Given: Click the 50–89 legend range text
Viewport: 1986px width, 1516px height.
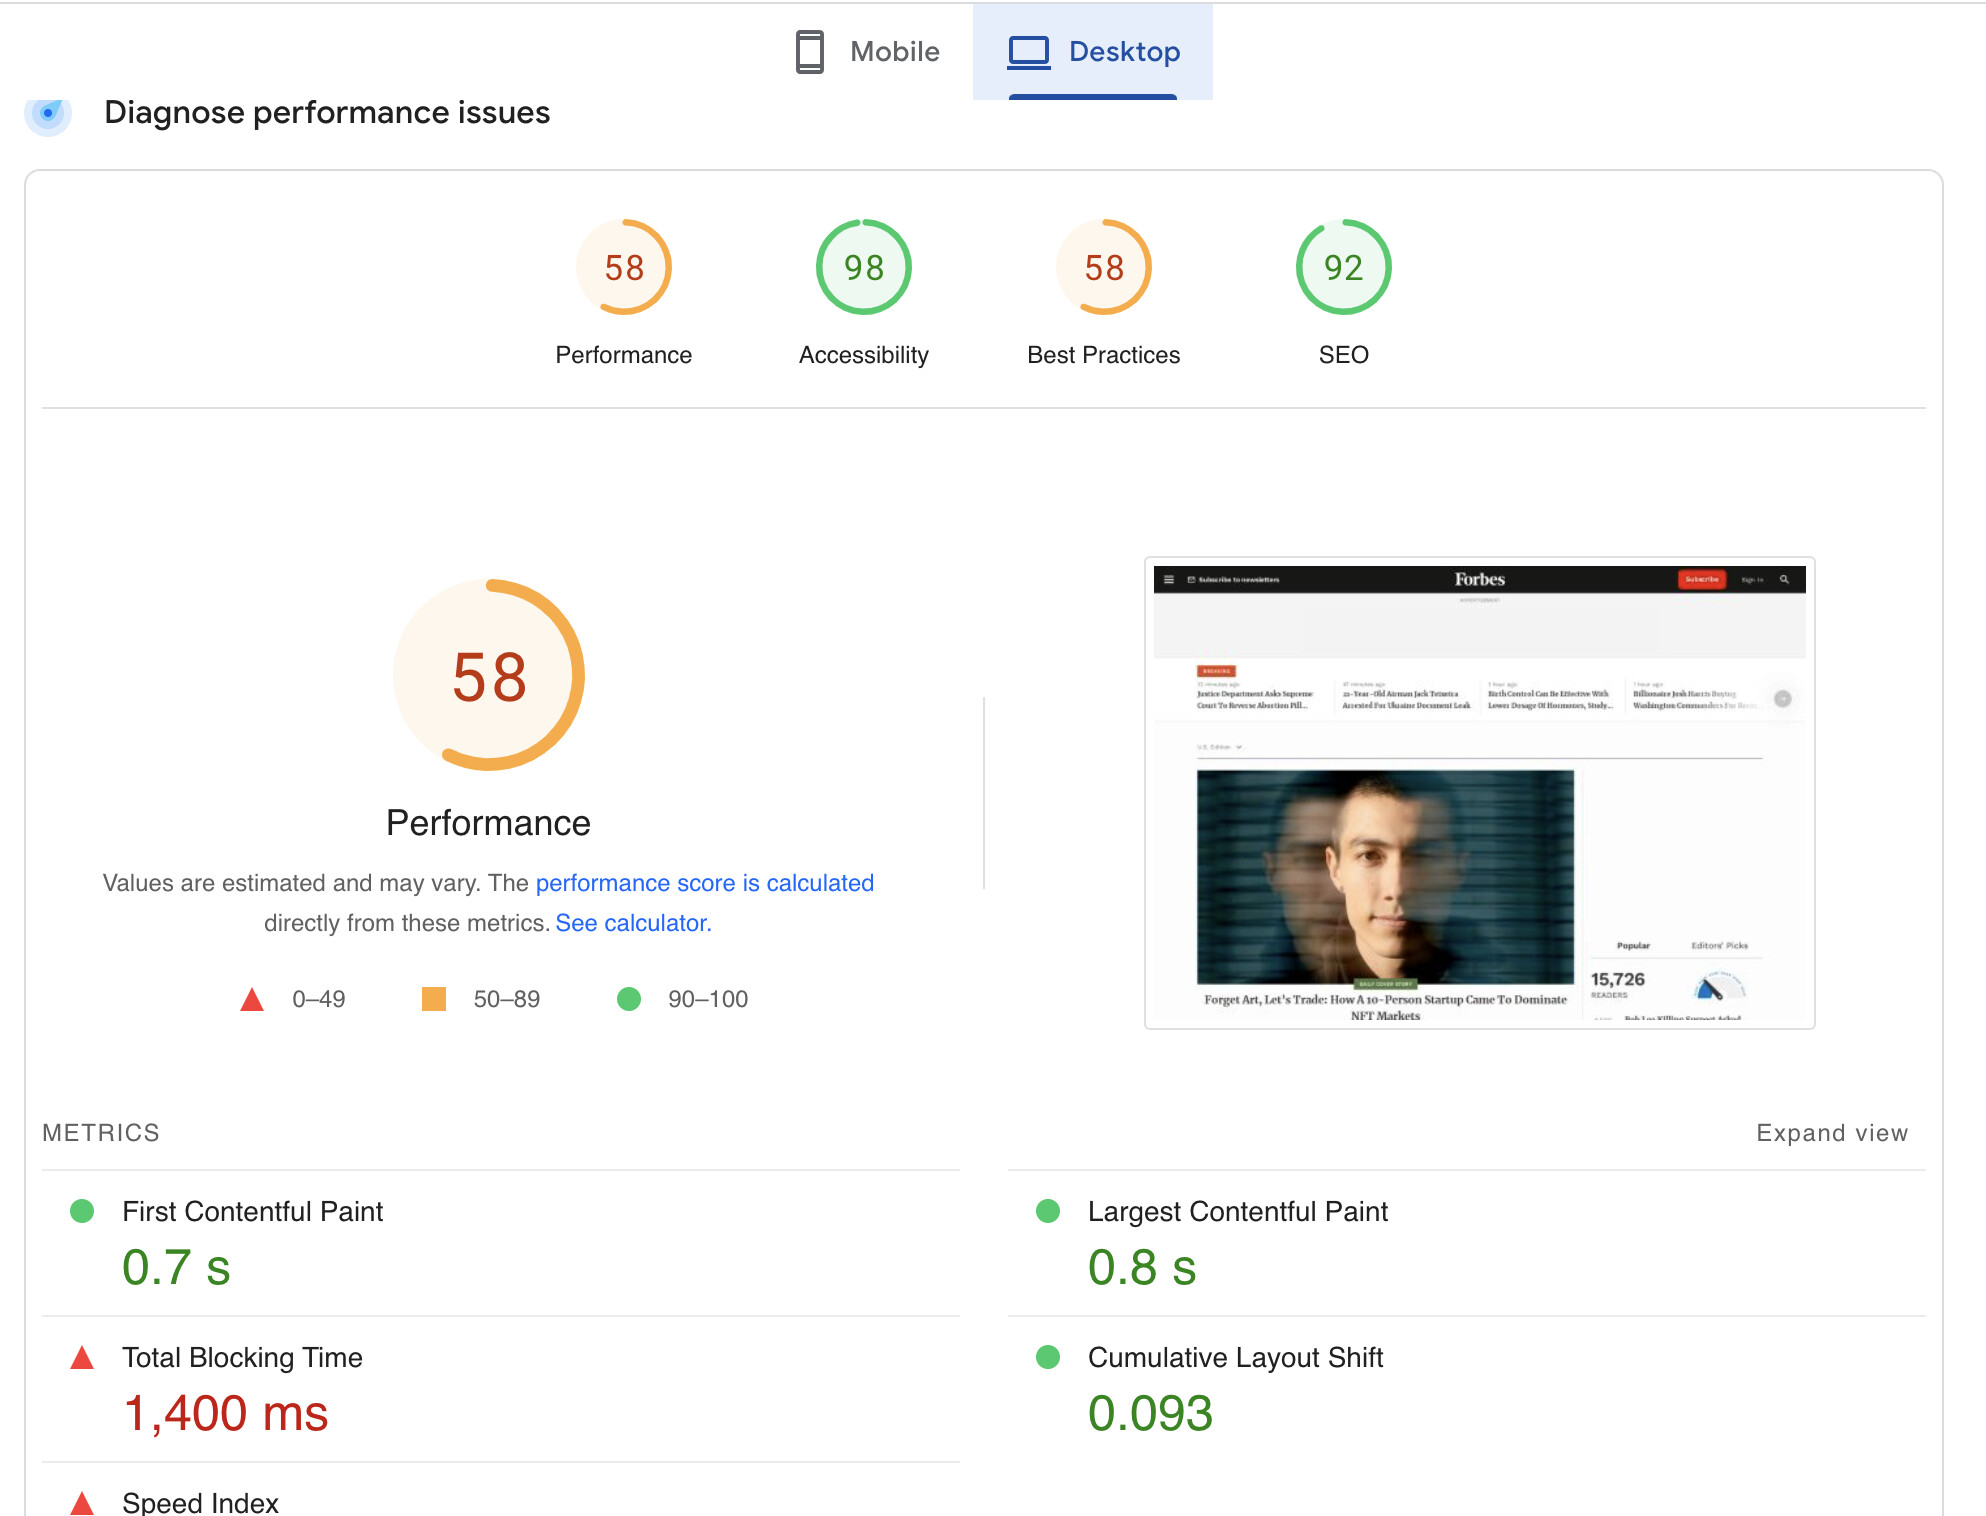Looking at the screenshot, I should [x=507, y=999].
